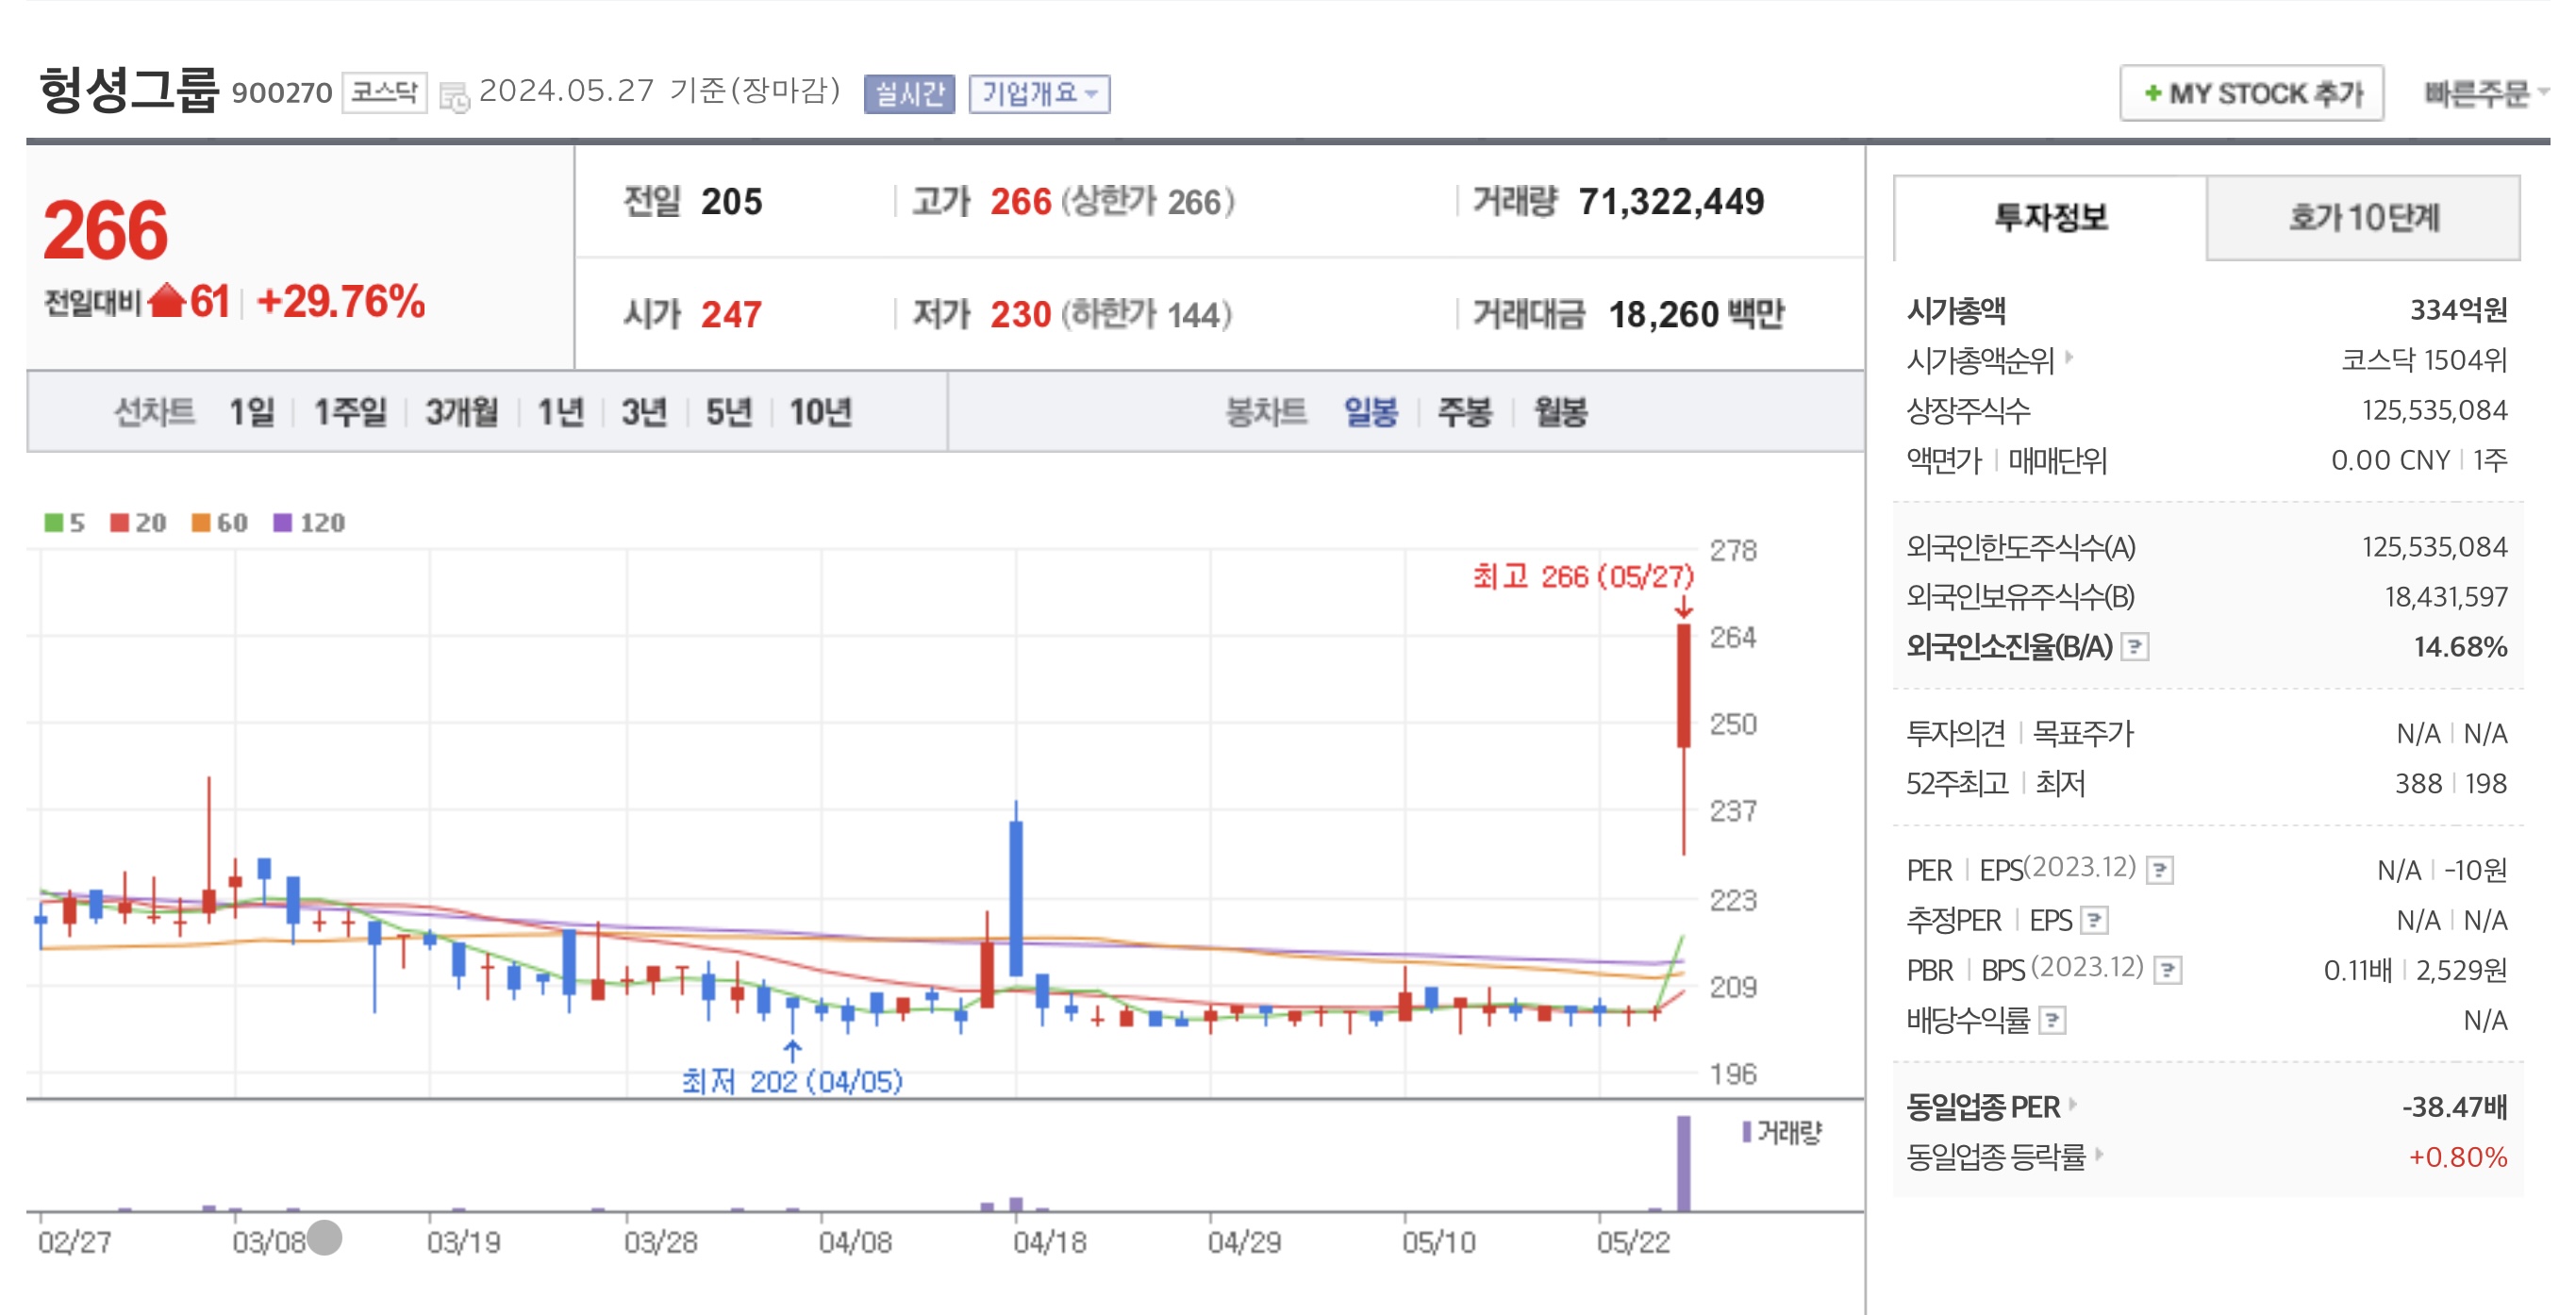Click the 04/18 date on chart axis
The height and width of the screenshot is (1315, 2576).
1050,1242
